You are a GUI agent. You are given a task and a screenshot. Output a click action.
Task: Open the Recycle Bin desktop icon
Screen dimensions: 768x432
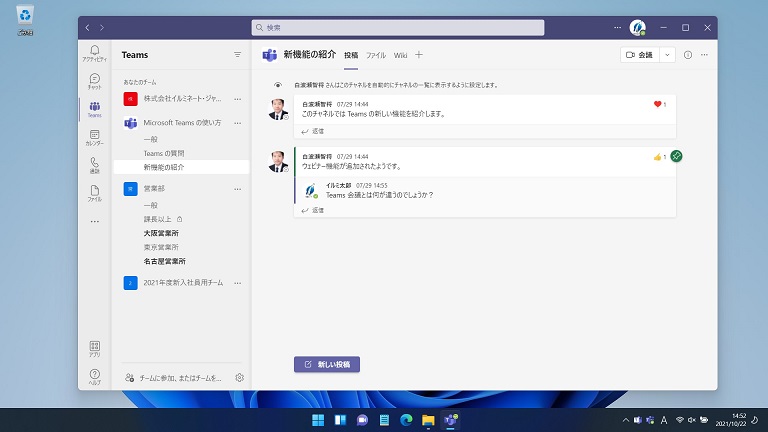[x=25, y=20]
